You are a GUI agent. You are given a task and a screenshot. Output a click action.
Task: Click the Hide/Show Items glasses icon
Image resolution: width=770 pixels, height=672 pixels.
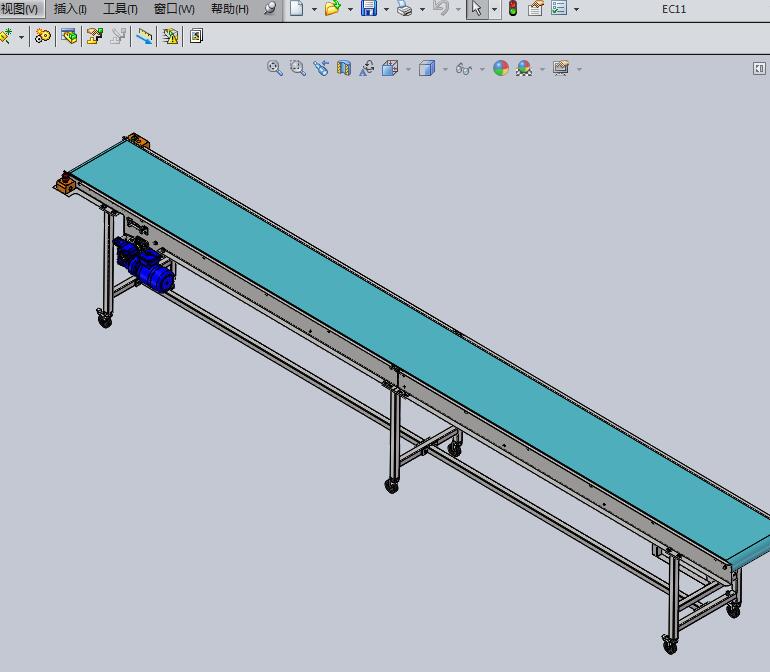[x=464, y=69]
